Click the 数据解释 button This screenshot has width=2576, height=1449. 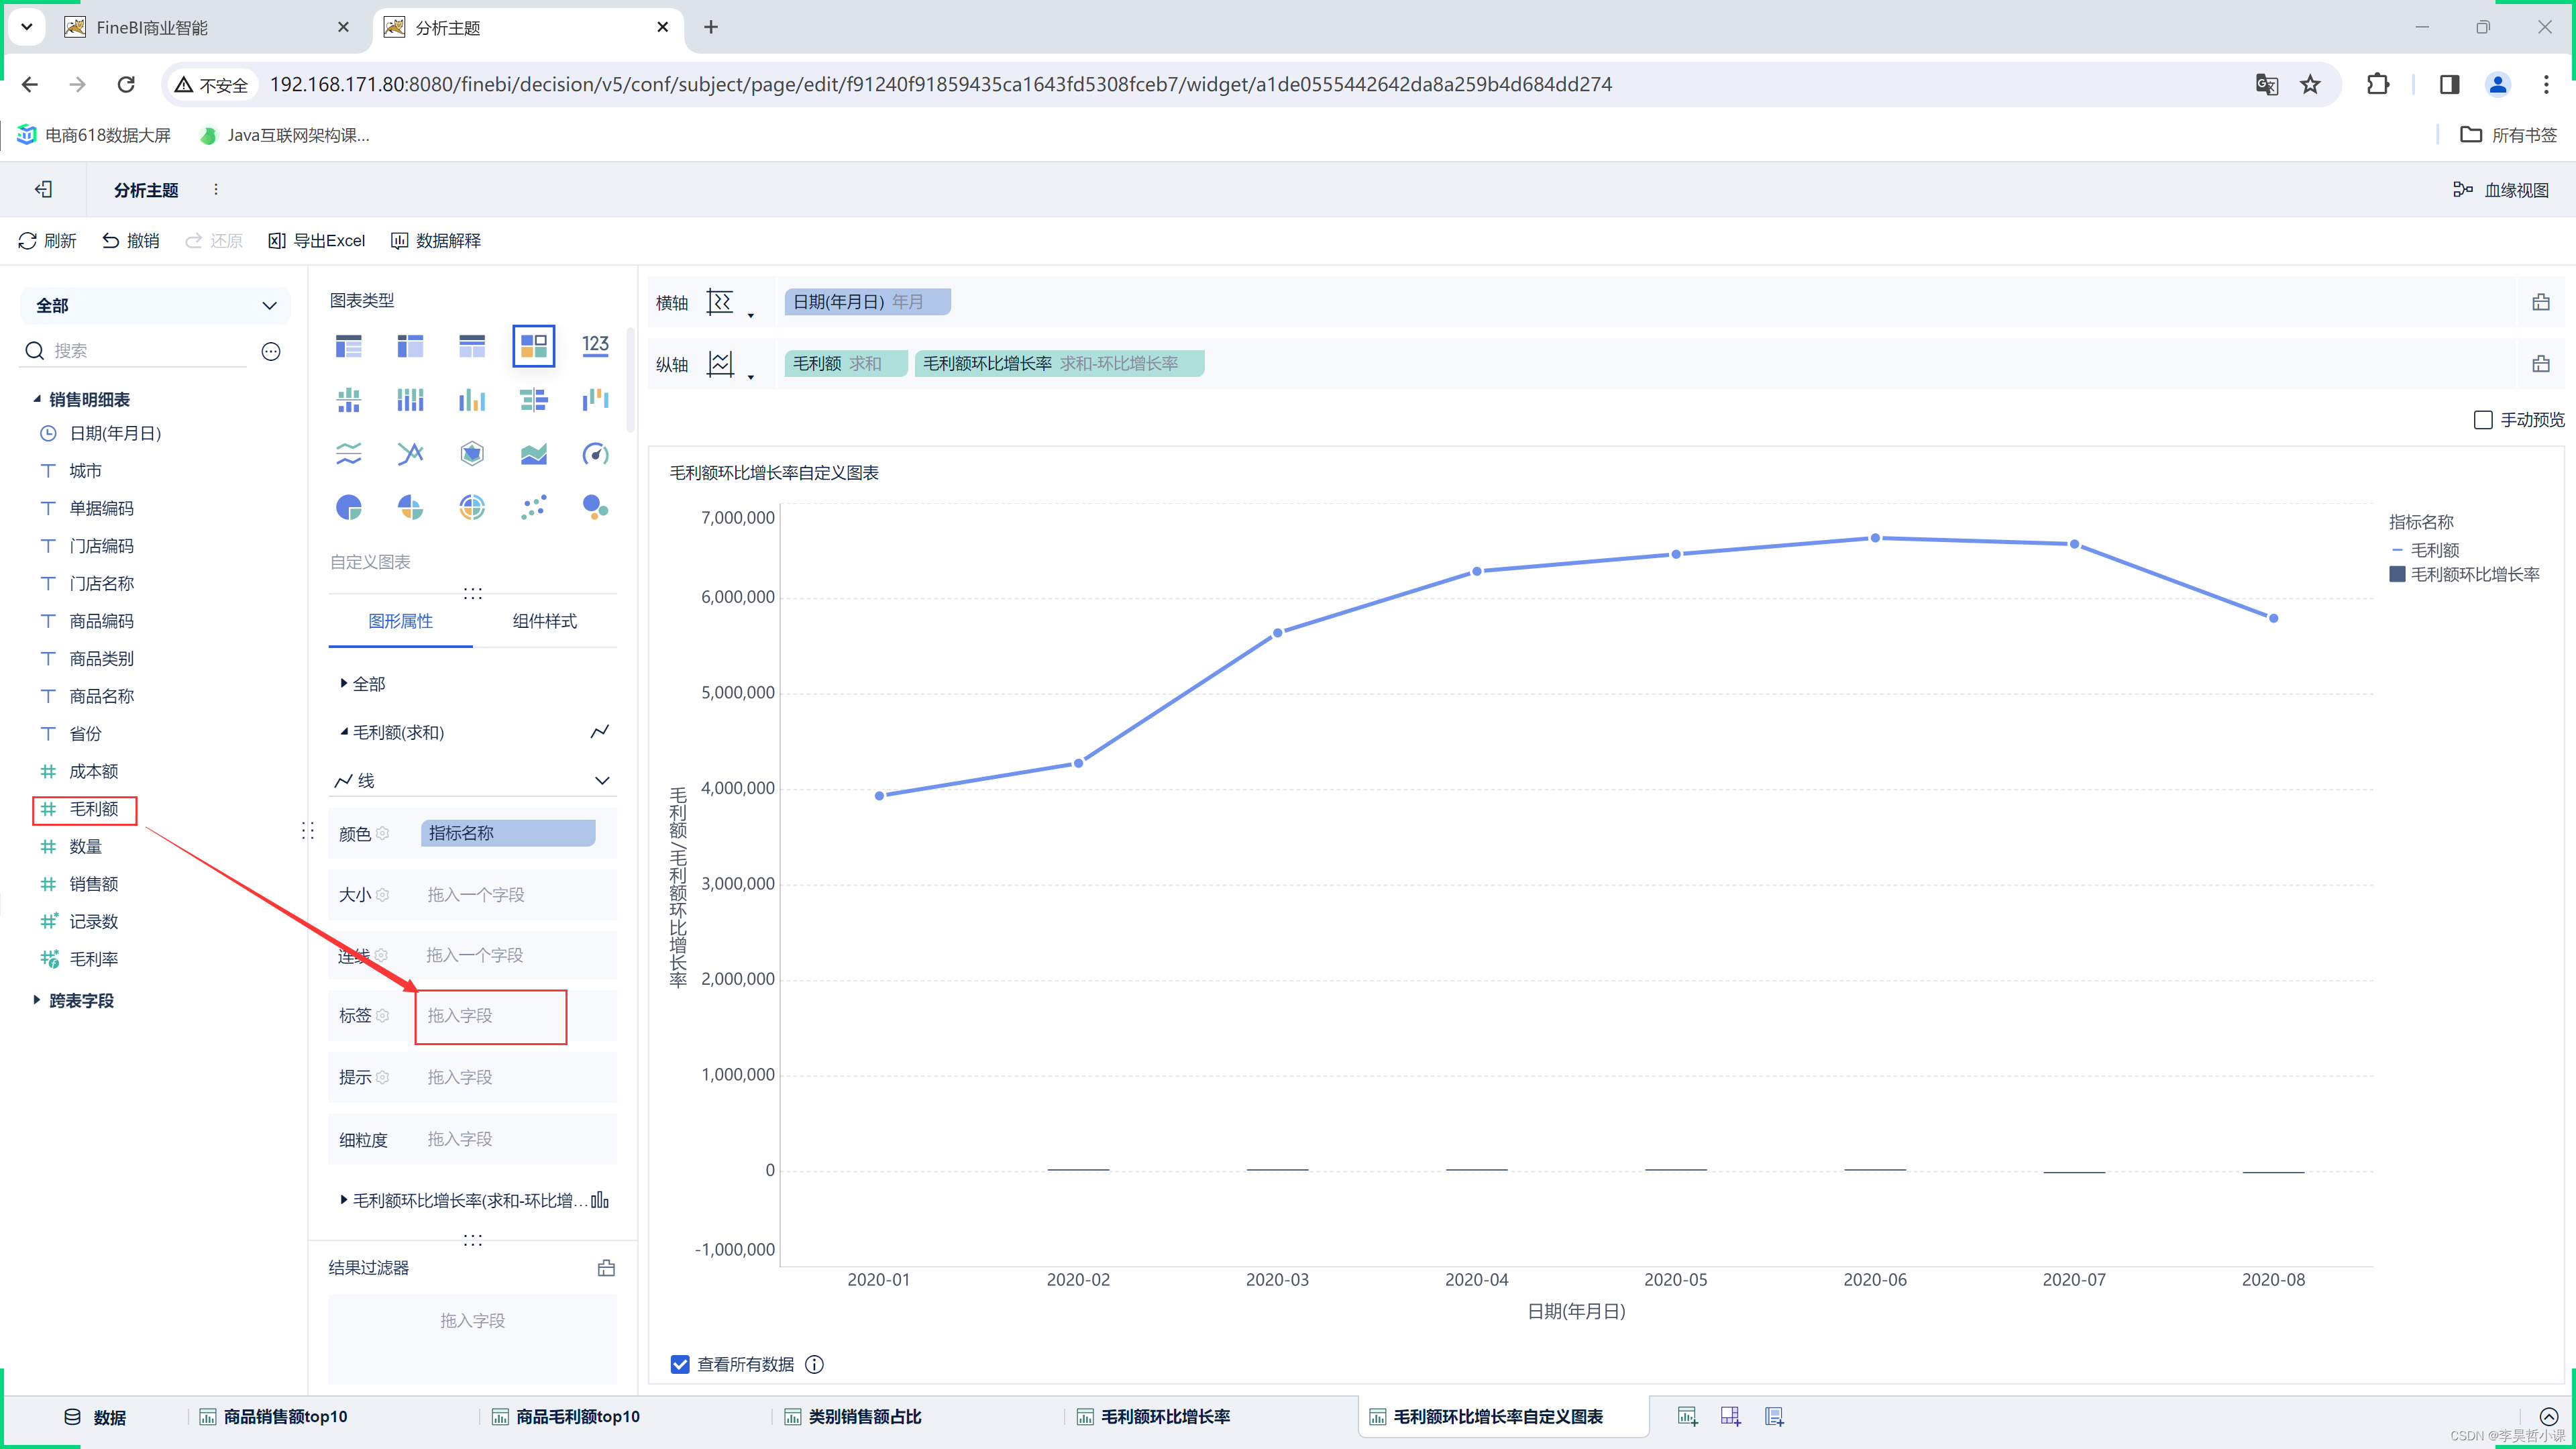[x=436, y=241]
